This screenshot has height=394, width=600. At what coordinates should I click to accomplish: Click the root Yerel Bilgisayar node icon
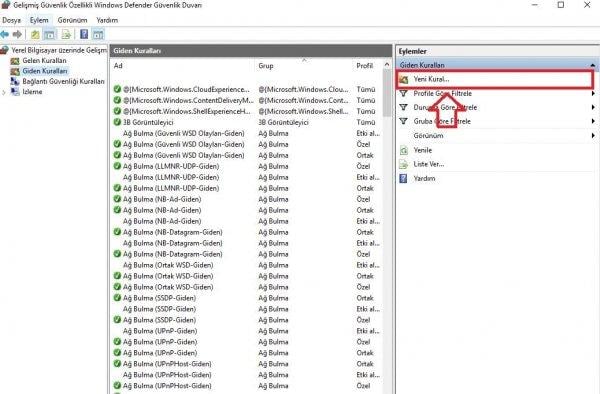point(4,50)
